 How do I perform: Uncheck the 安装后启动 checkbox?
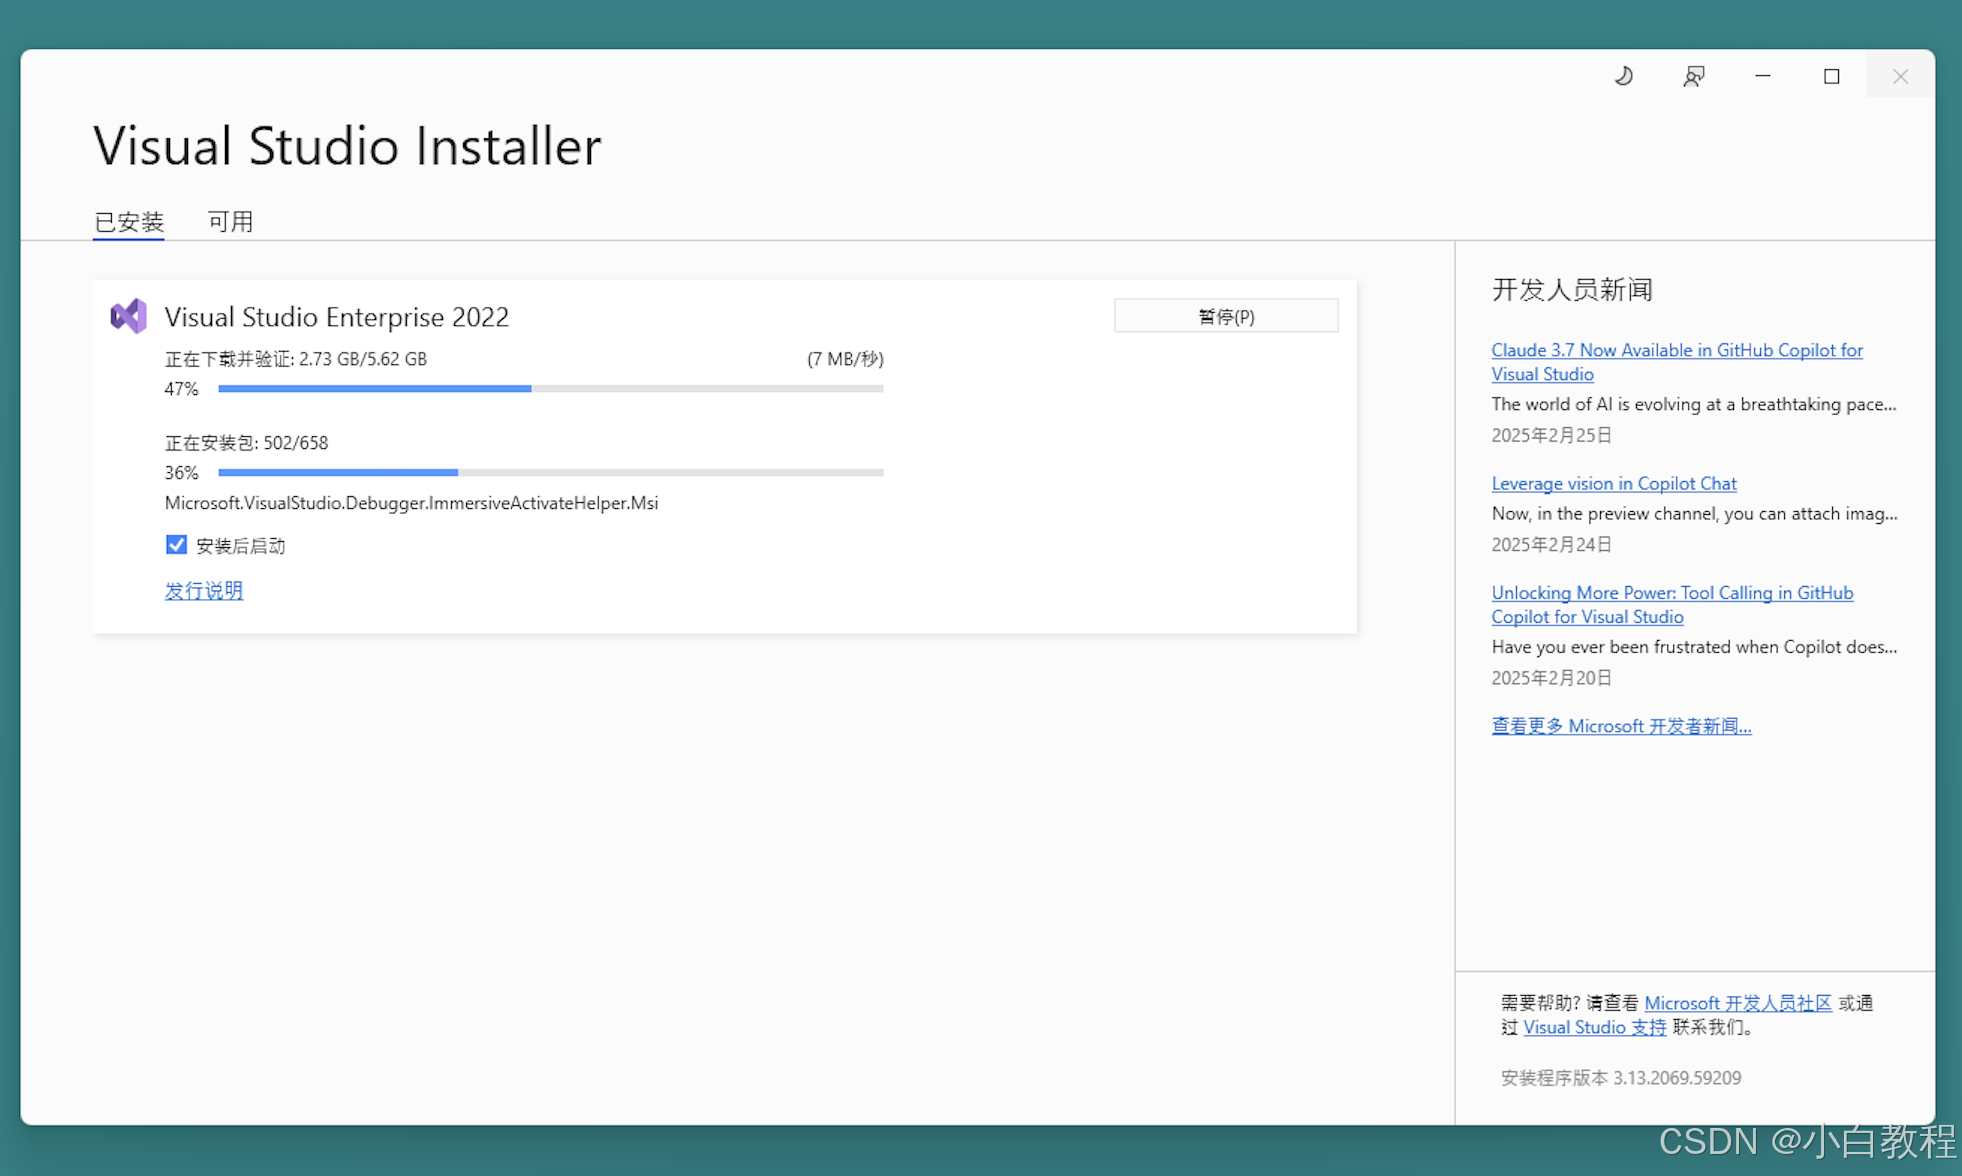point(176,545)
